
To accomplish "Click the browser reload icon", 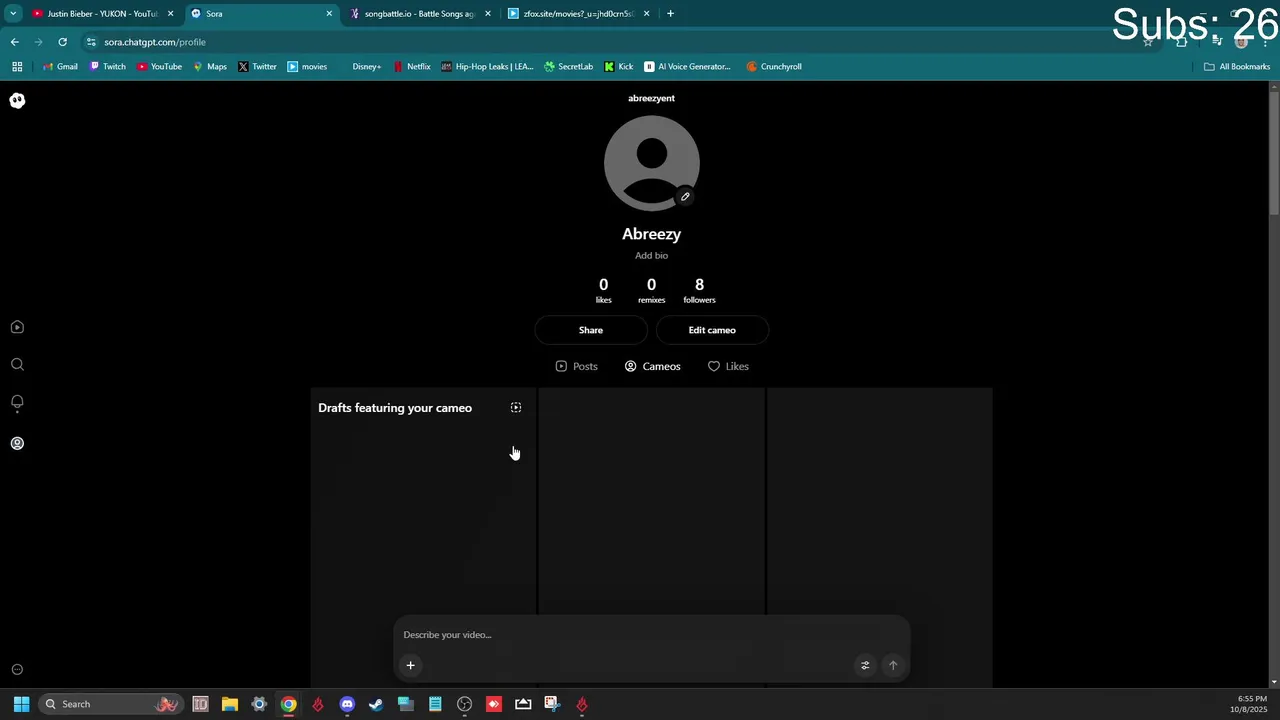I will click(62, 42).
